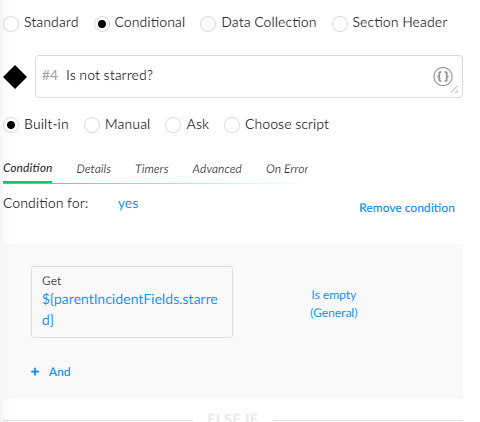Screen dimensions: 480x422
Task: Select Section Header radio option
Action: 340,24
